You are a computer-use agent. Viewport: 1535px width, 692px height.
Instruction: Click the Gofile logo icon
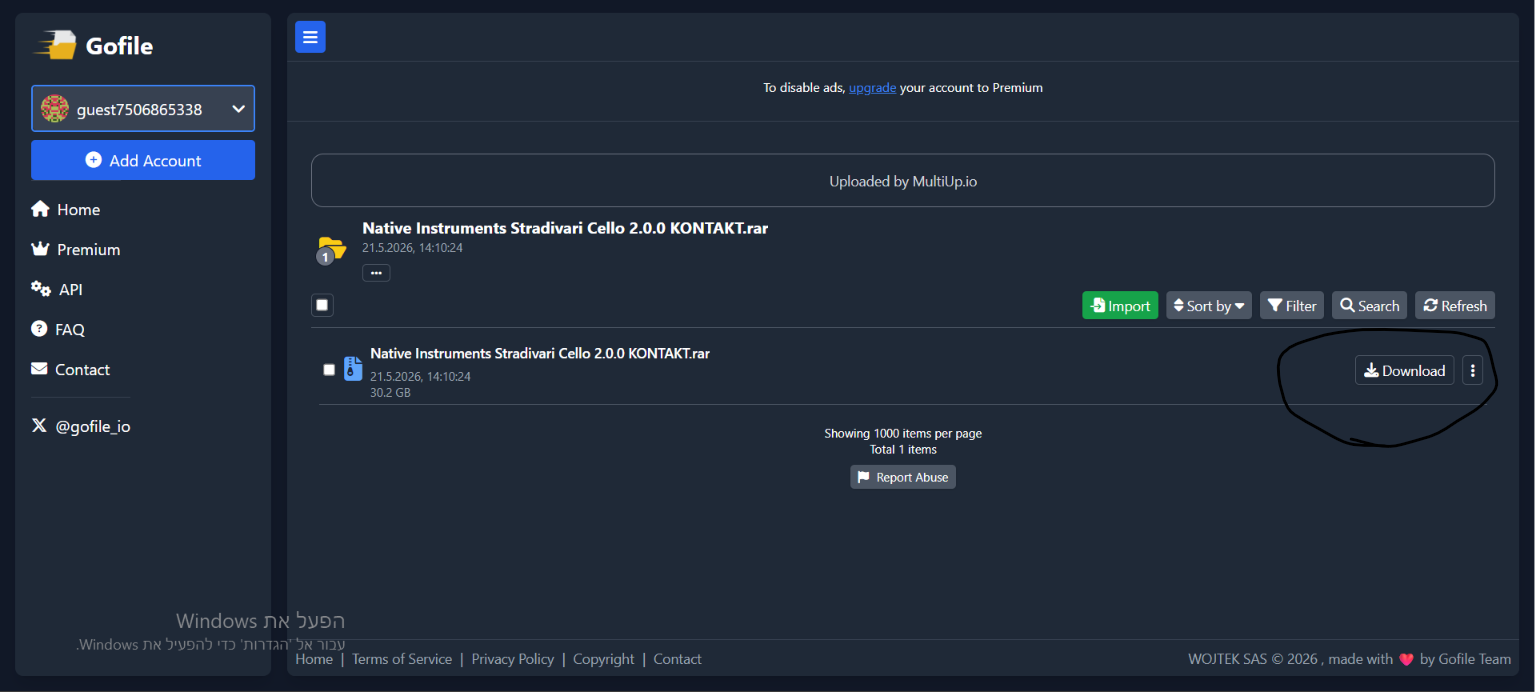[x=56, y=45]
